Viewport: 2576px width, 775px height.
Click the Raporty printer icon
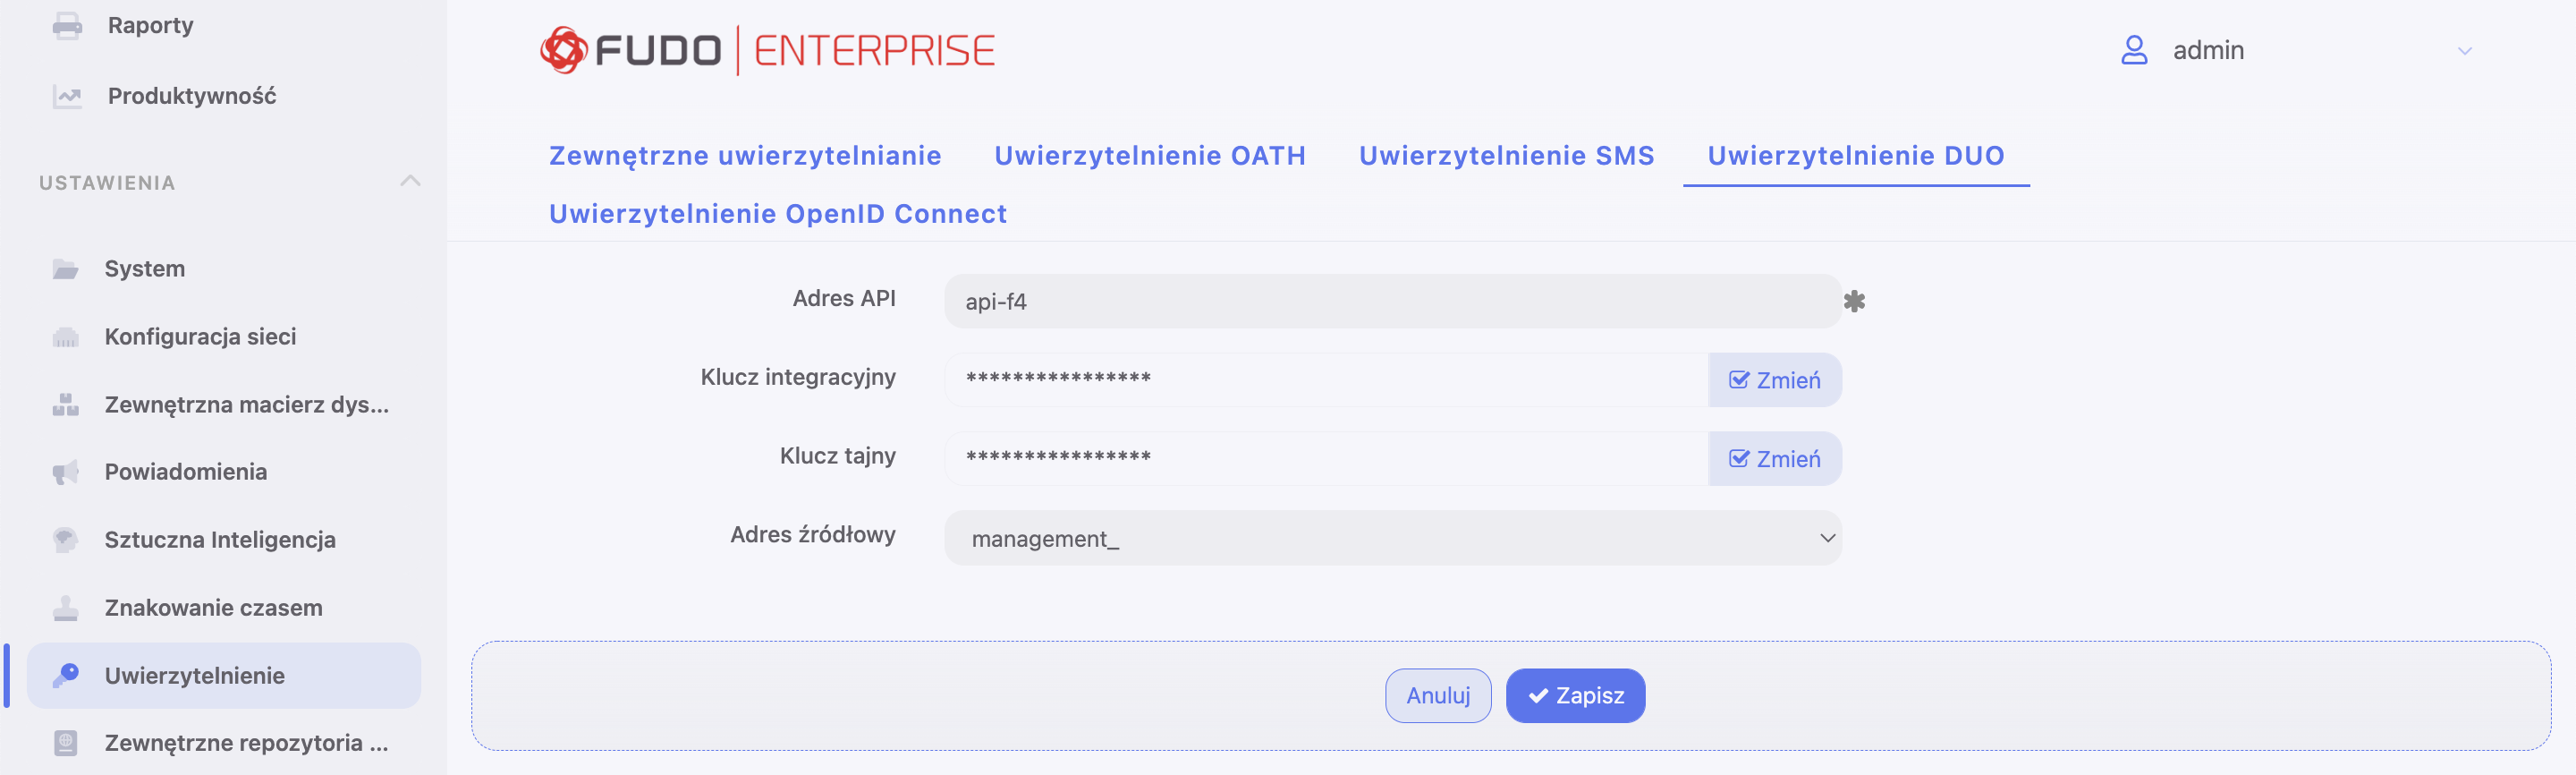[67, 26]
